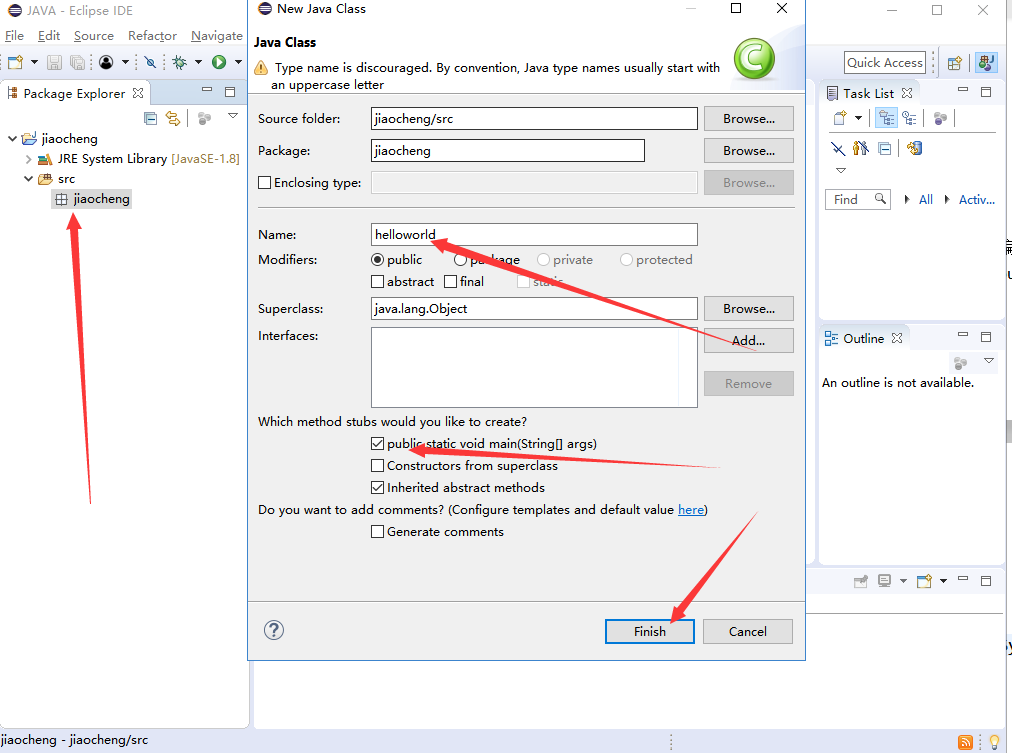The height and width of the screenshot is (753, 1012).
Task: Click the New wizard toolbar icon
Action: click(15, 62)
